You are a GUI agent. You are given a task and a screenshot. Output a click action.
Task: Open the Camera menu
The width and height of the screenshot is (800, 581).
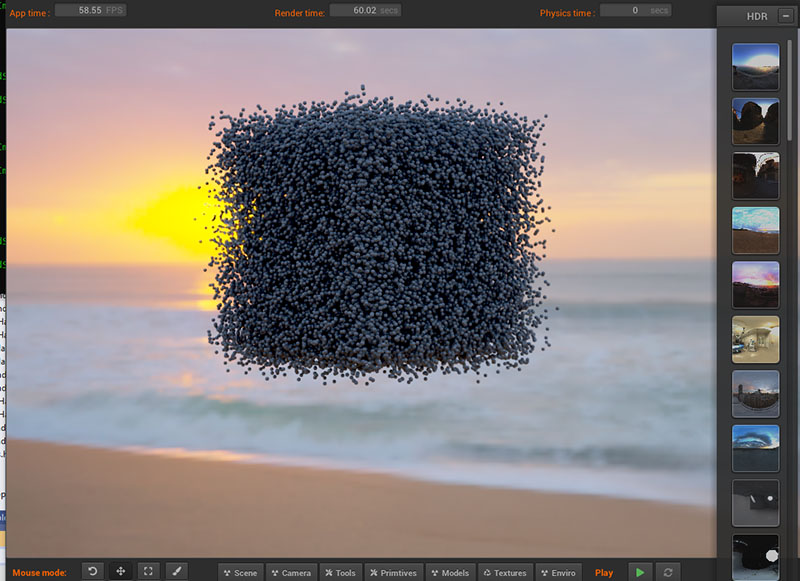point(290,572)
